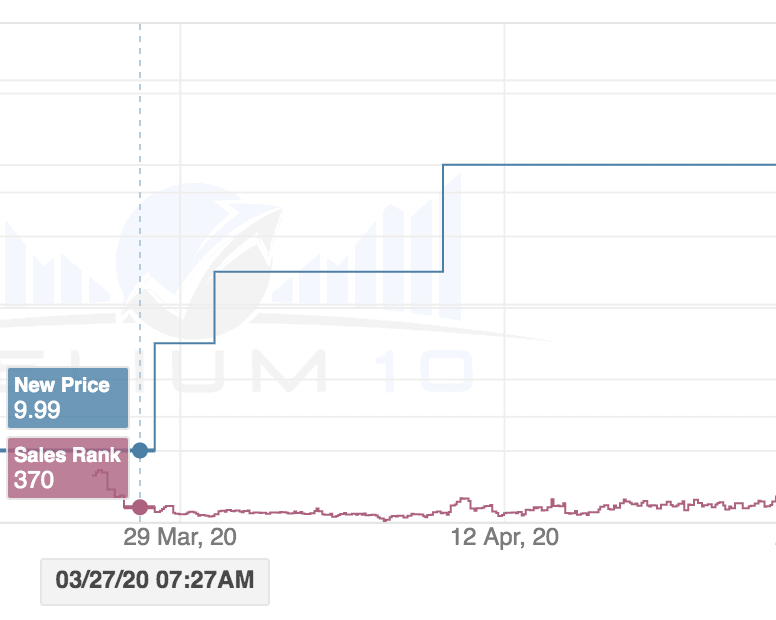Screen dimensions: 776x620
Task: Click the blue New Price data point marker
Action: pyautogui.click(x=140, y=450)
